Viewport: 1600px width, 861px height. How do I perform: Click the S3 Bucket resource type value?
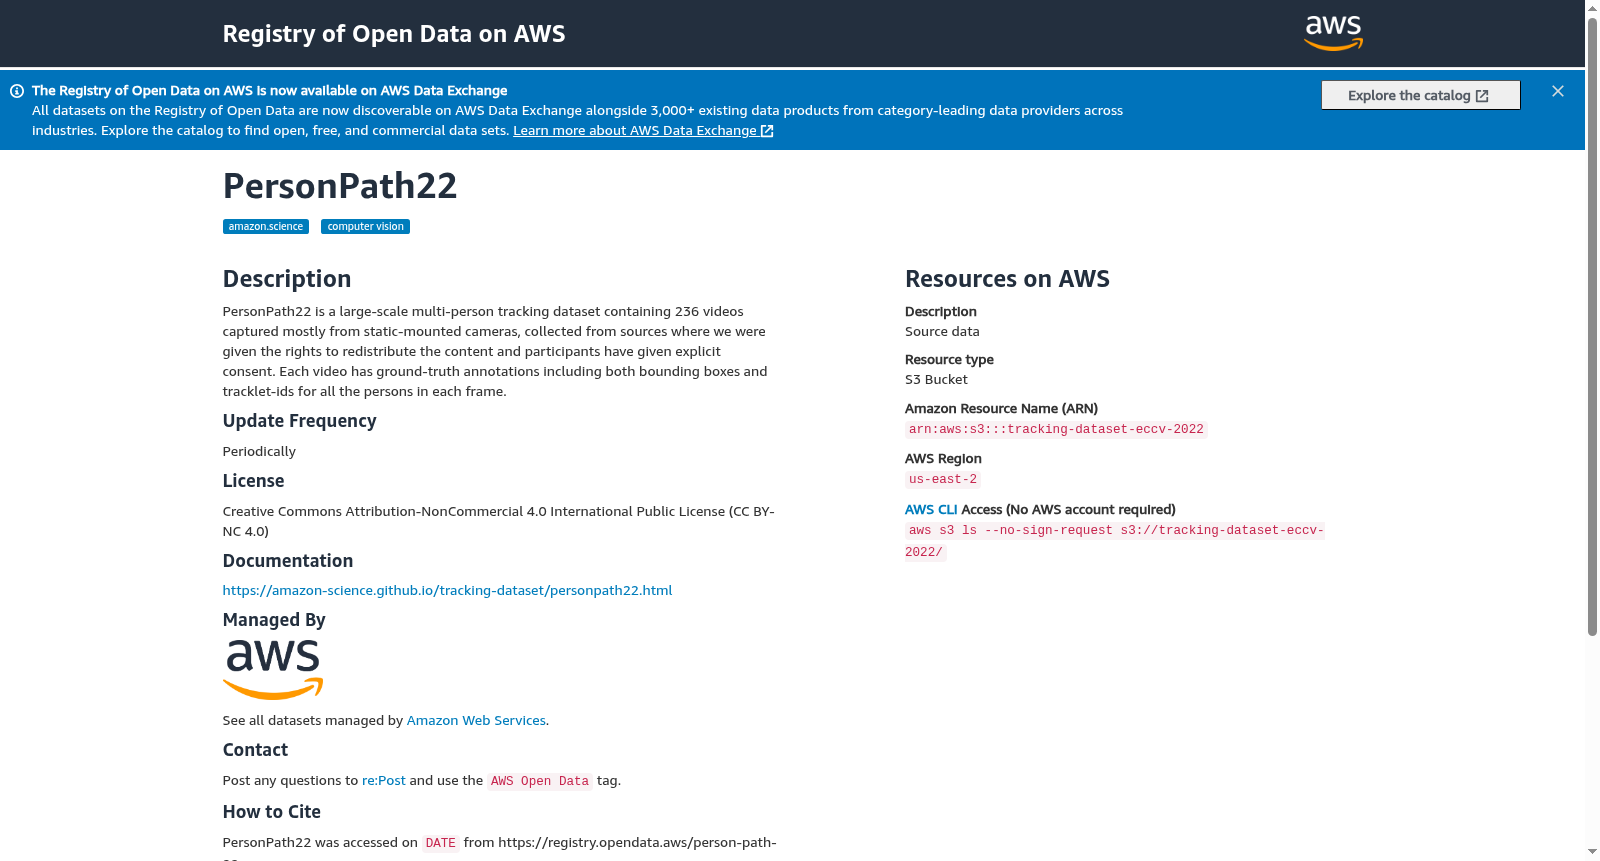(936, 380)
